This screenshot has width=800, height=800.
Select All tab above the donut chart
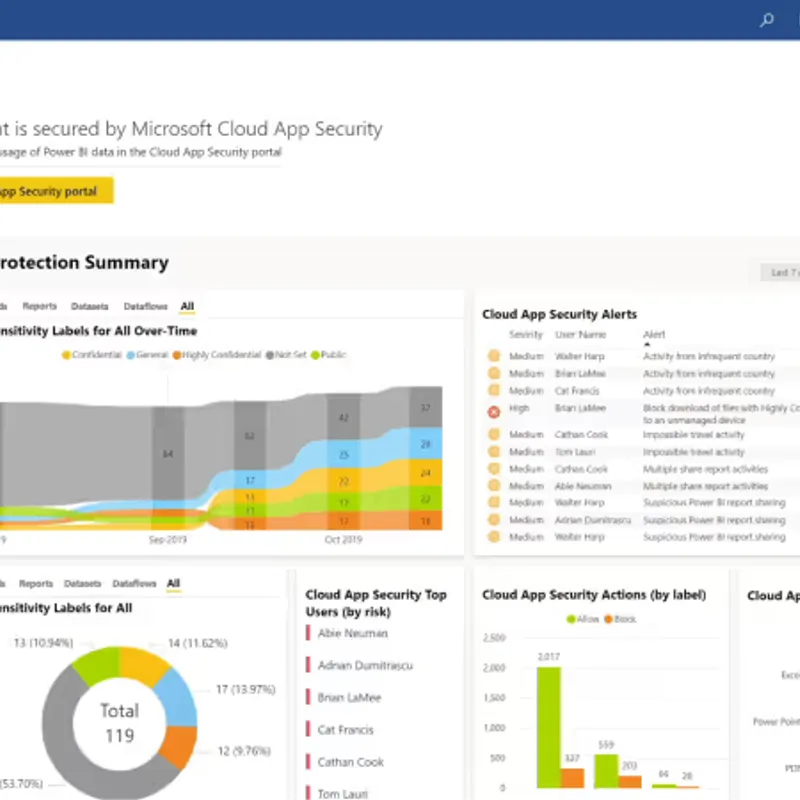point(173,583)
